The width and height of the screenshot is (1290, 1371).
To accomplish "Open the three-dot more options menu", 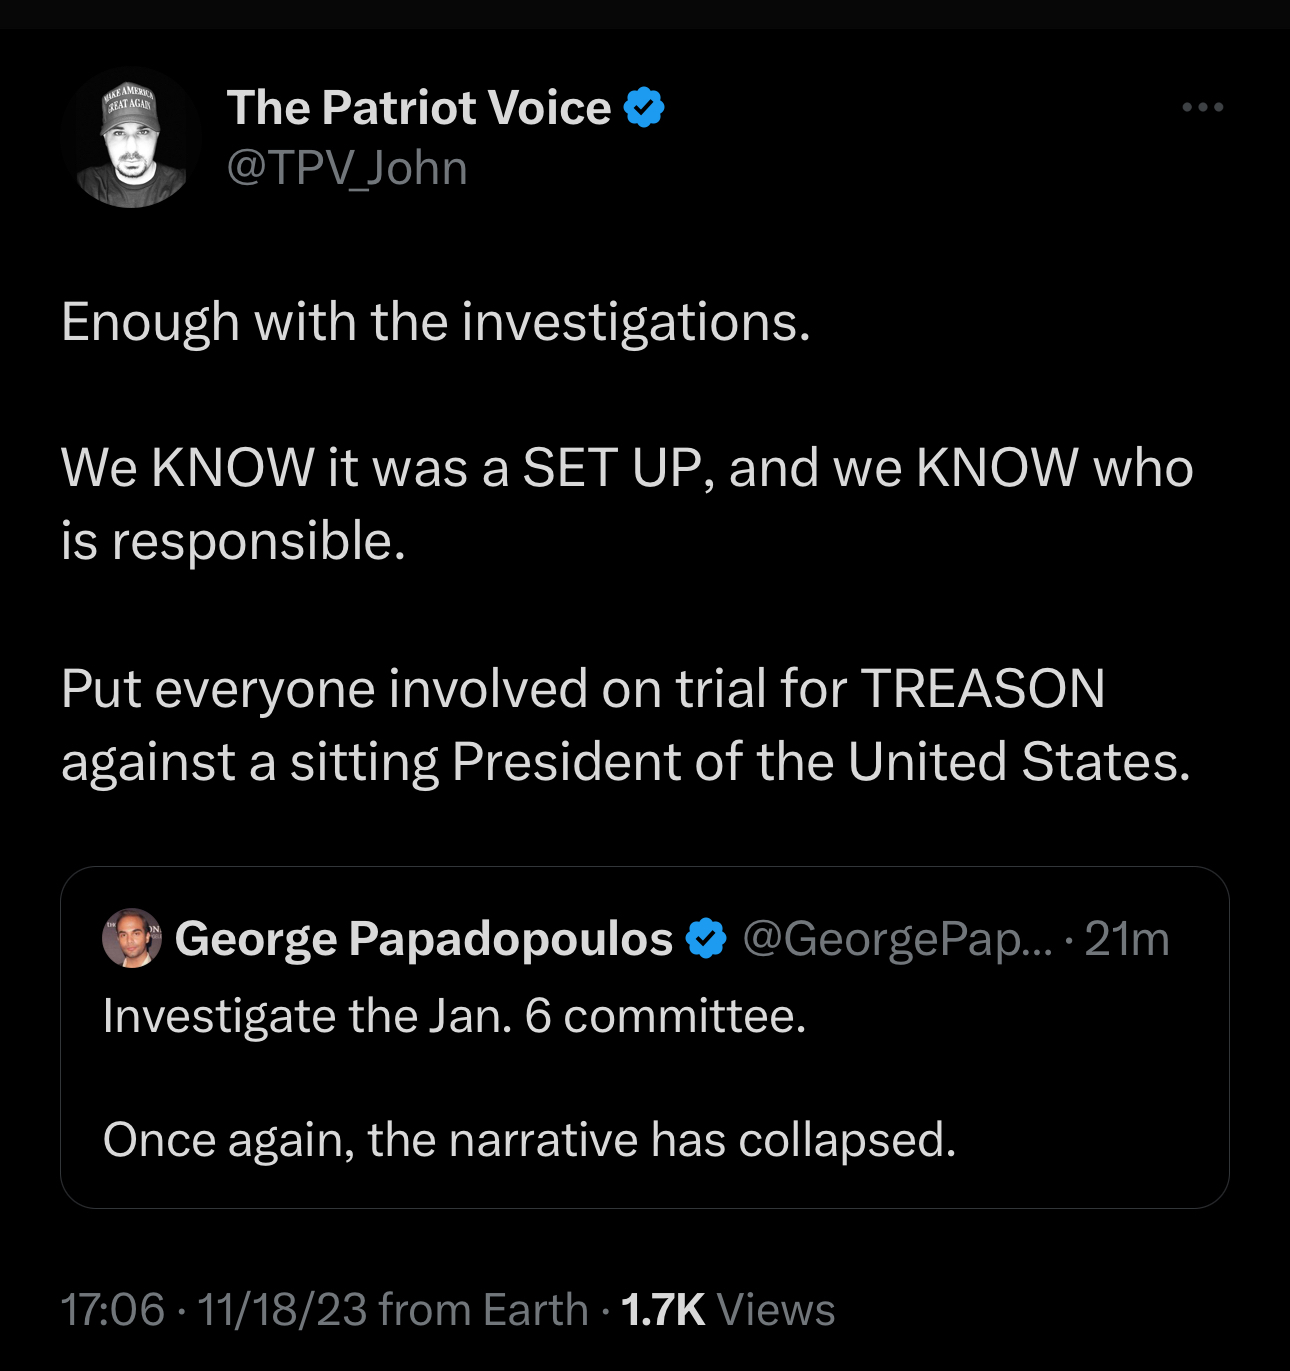I will pos(1202,107).
